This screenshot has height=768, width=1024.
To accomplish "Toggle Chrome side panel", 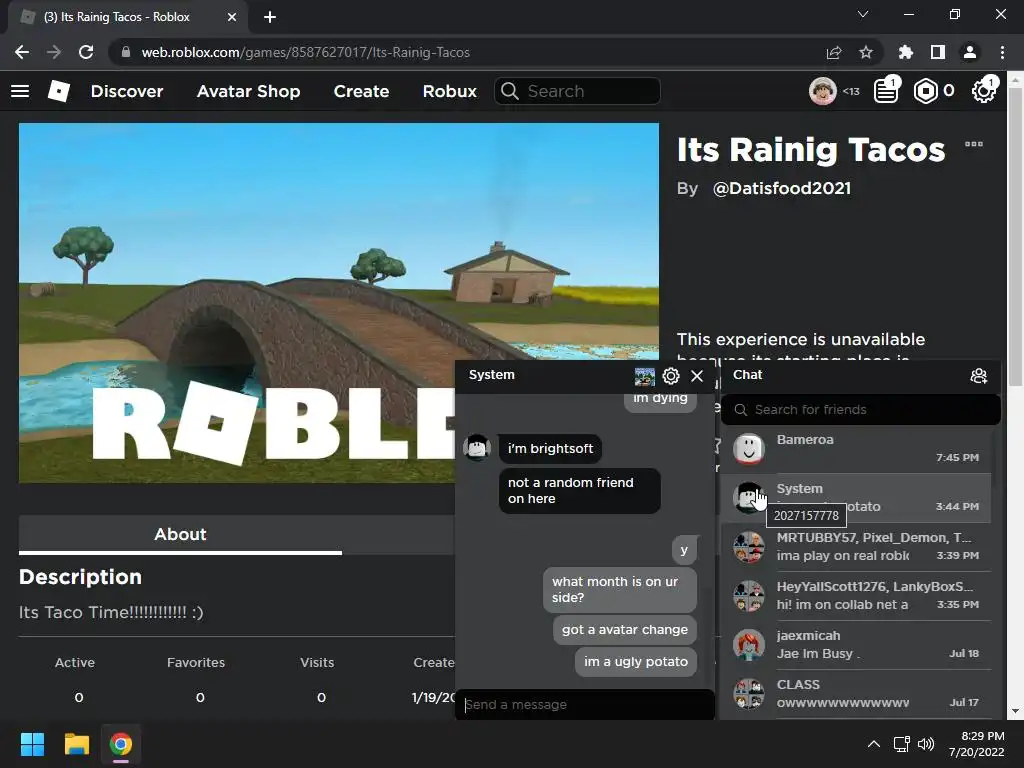I will click(938, 52).
